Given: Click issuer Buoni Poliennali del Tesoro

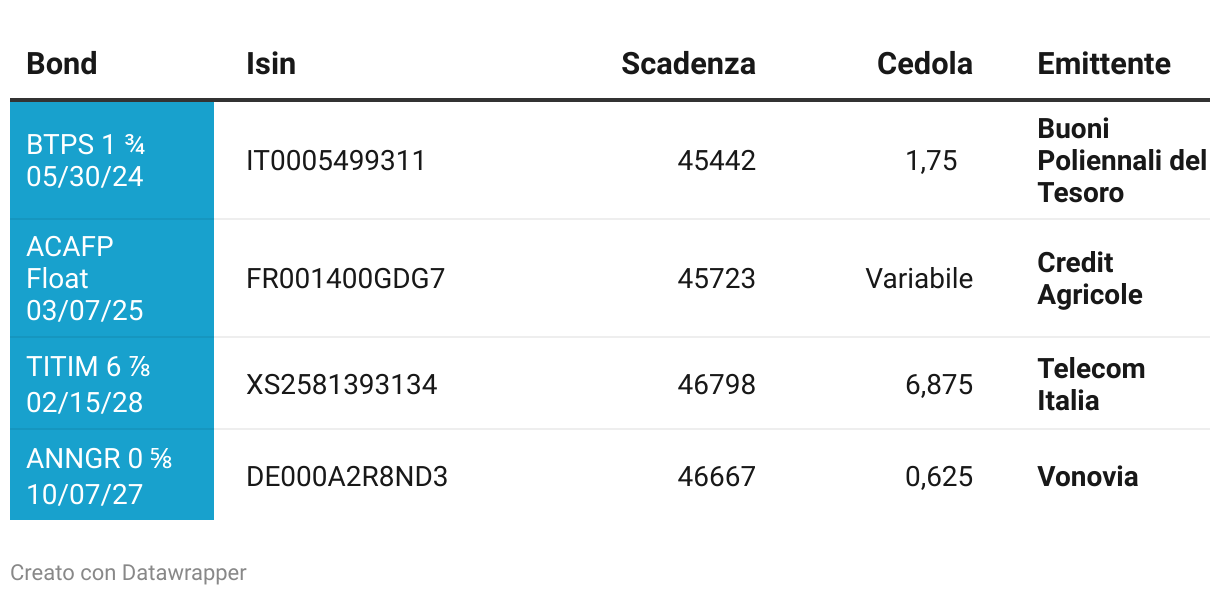Looking at the screenshot, I should click(1122, 160).
